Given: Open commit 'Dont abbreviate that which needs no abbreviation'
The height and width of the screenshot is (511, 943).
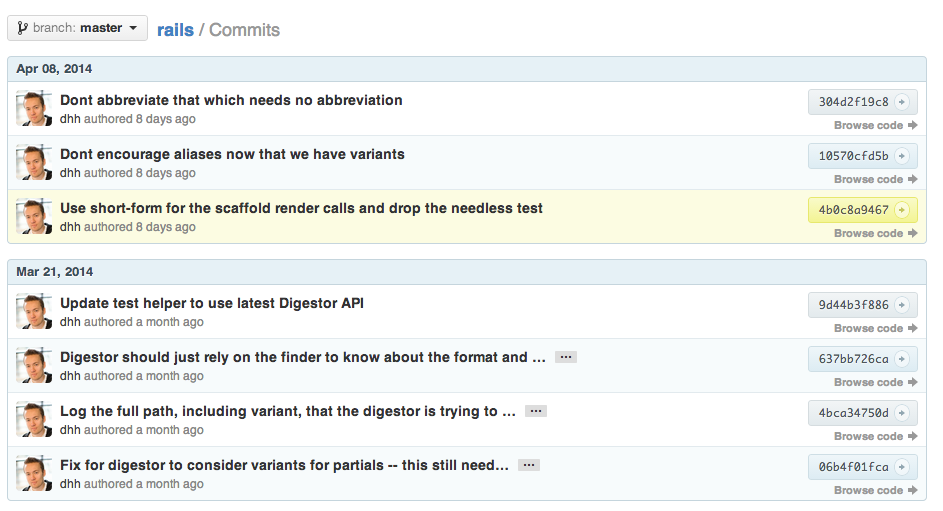Looking at the screenshot, I should pyautogui.click(x=231, y=100).
